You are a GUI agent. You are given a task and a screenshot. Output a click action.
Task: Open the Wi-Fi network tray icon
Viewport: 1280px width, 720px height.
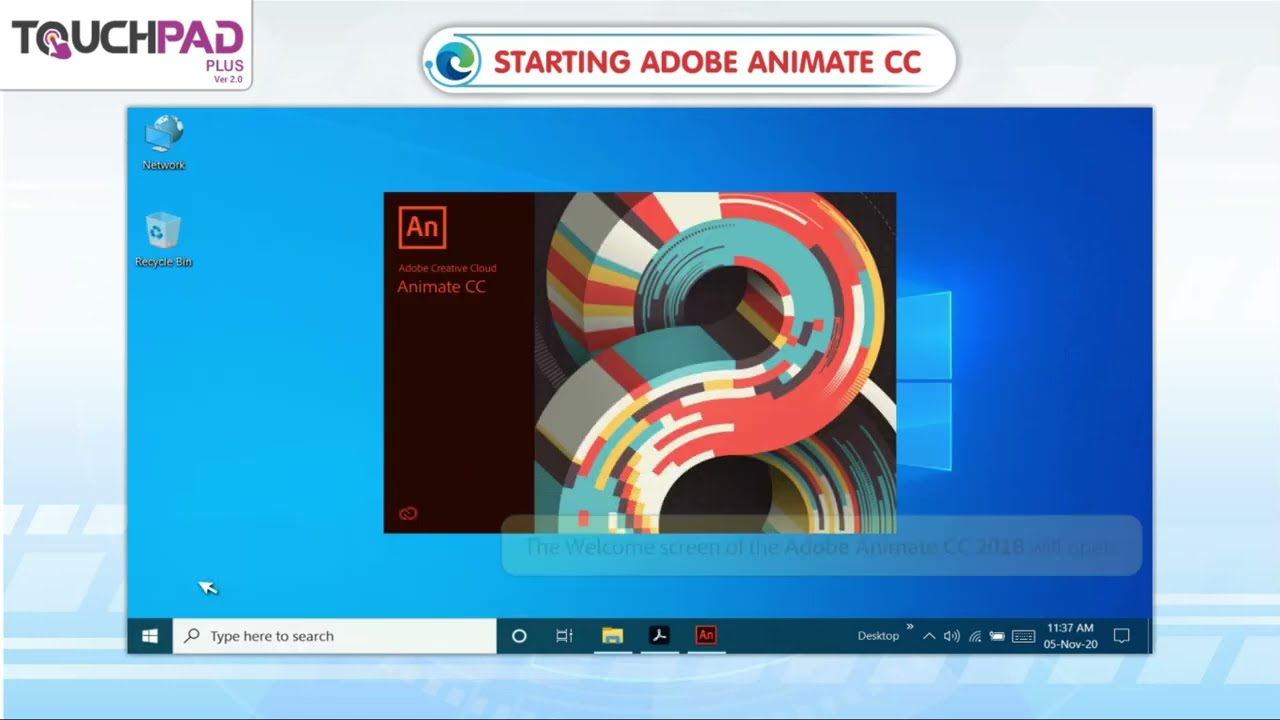click(975, 636)
